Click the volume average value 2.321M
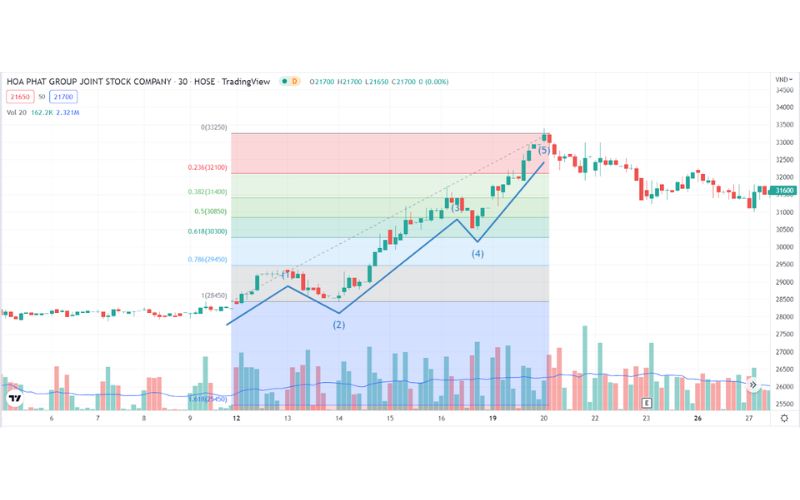 coord(67,112)
